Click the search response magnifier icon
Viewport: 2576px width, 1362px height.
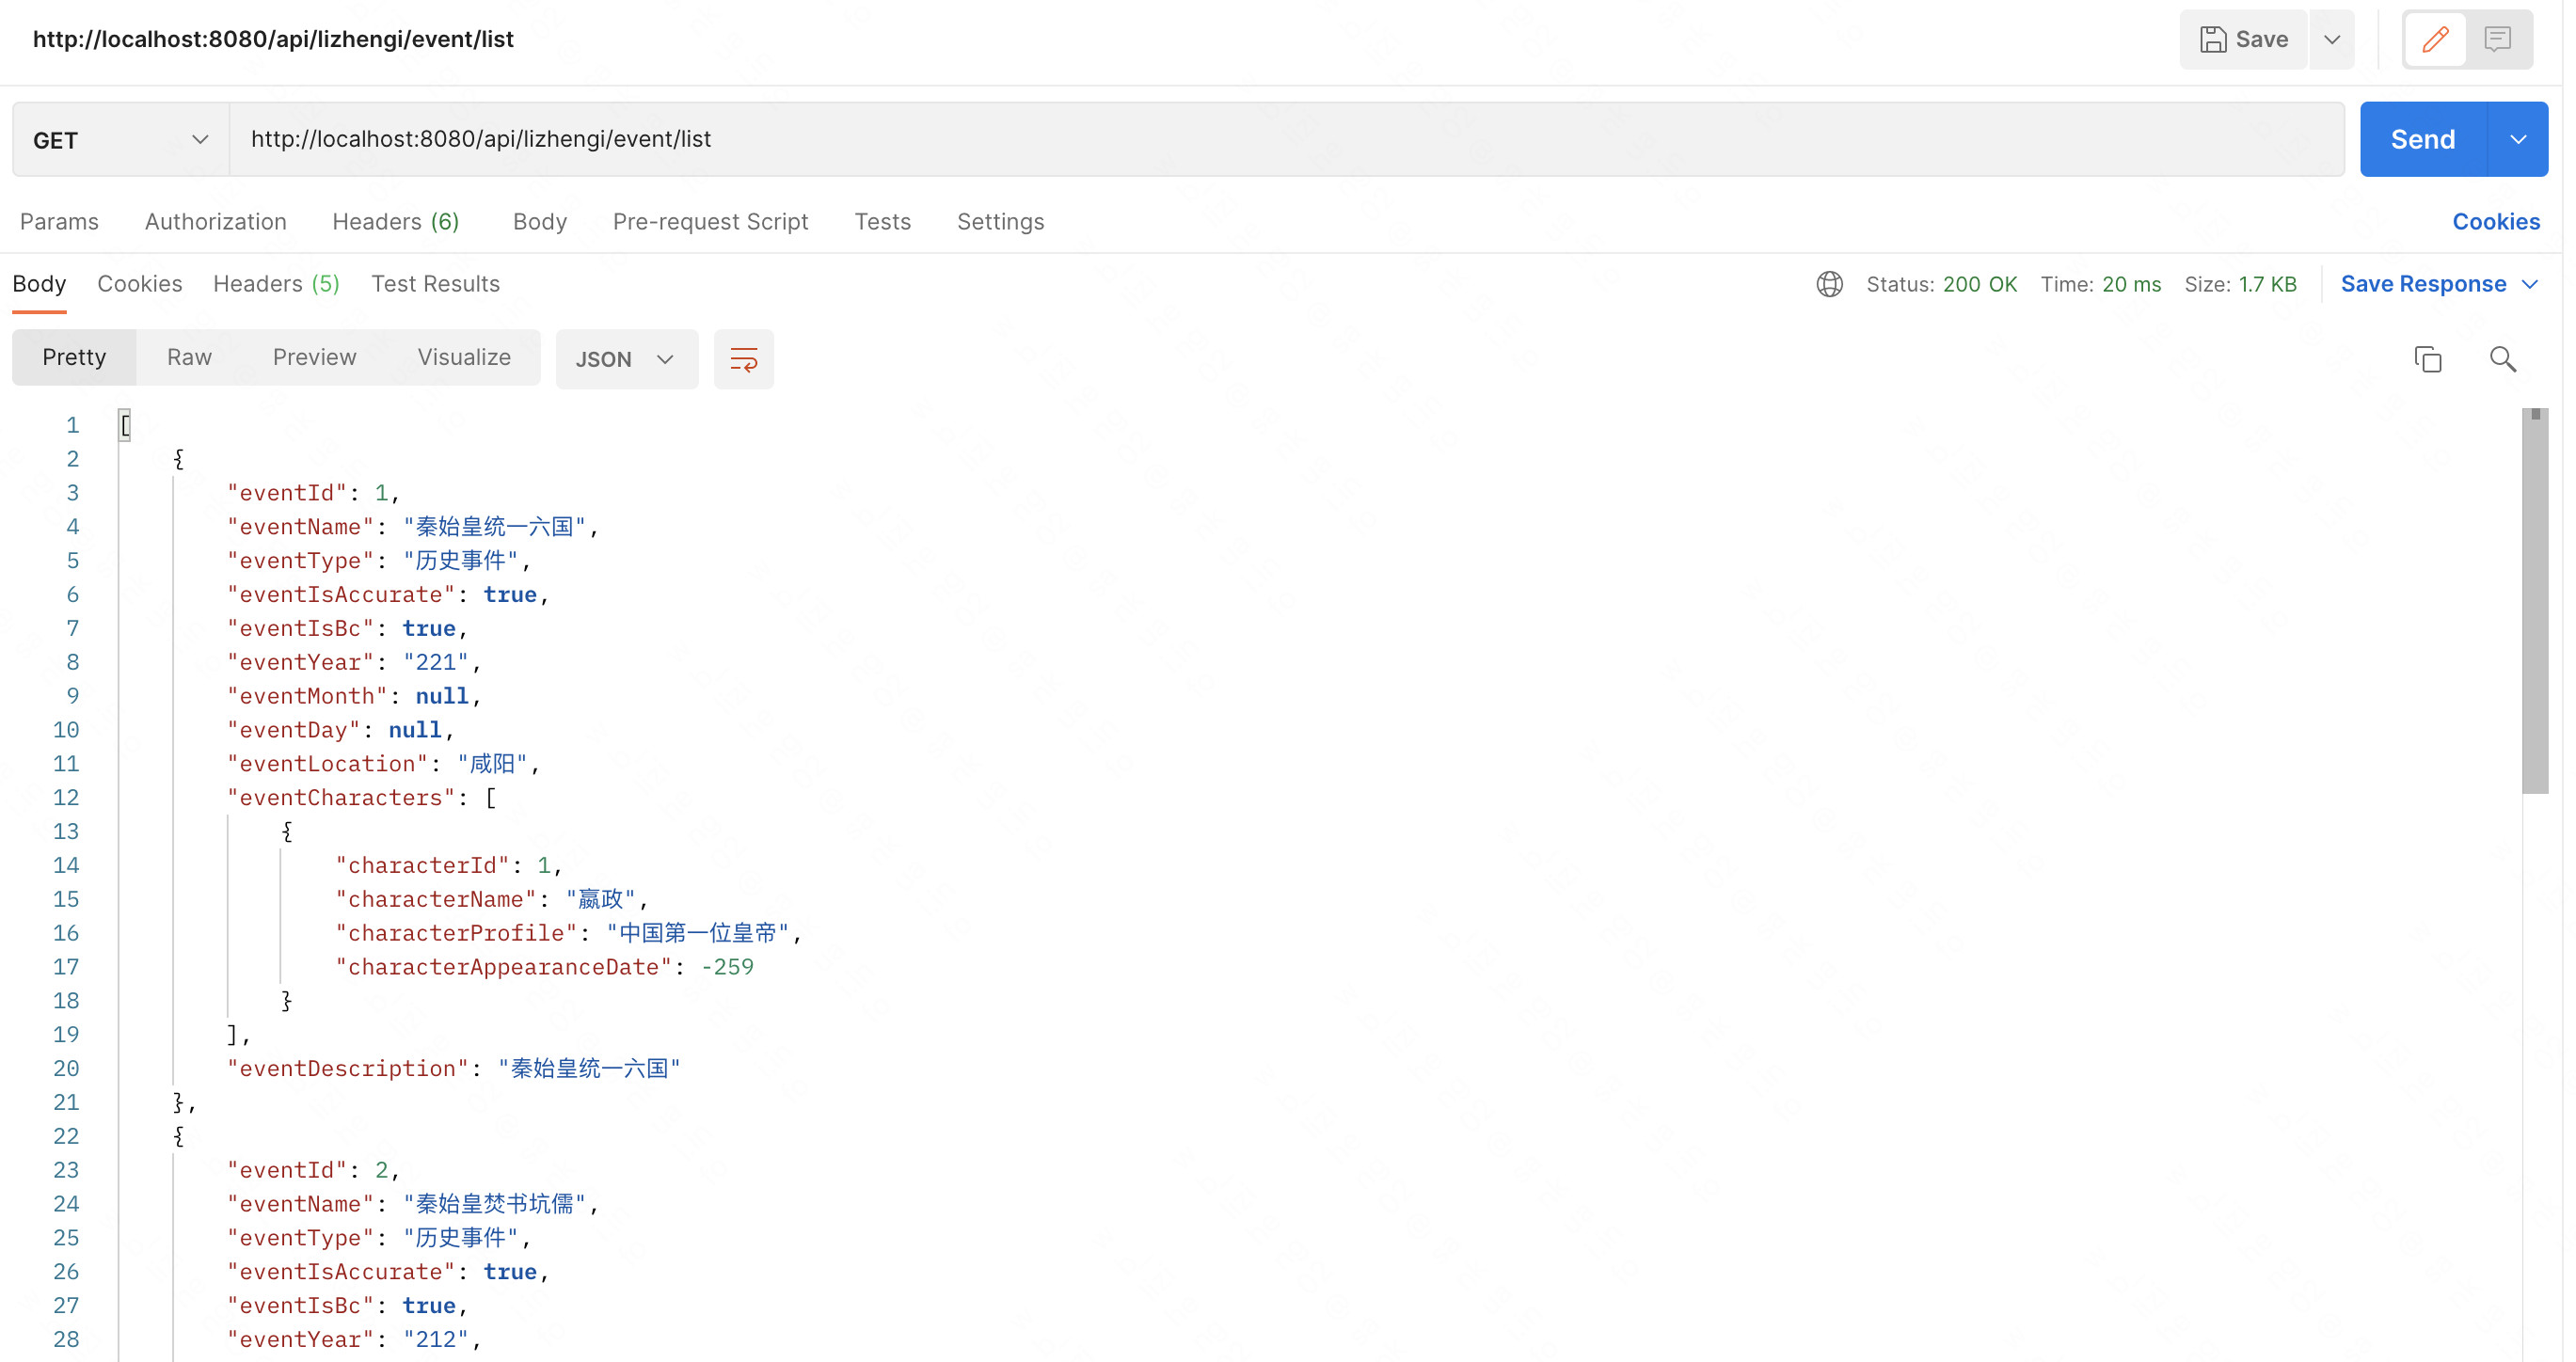pos(2502,359)
